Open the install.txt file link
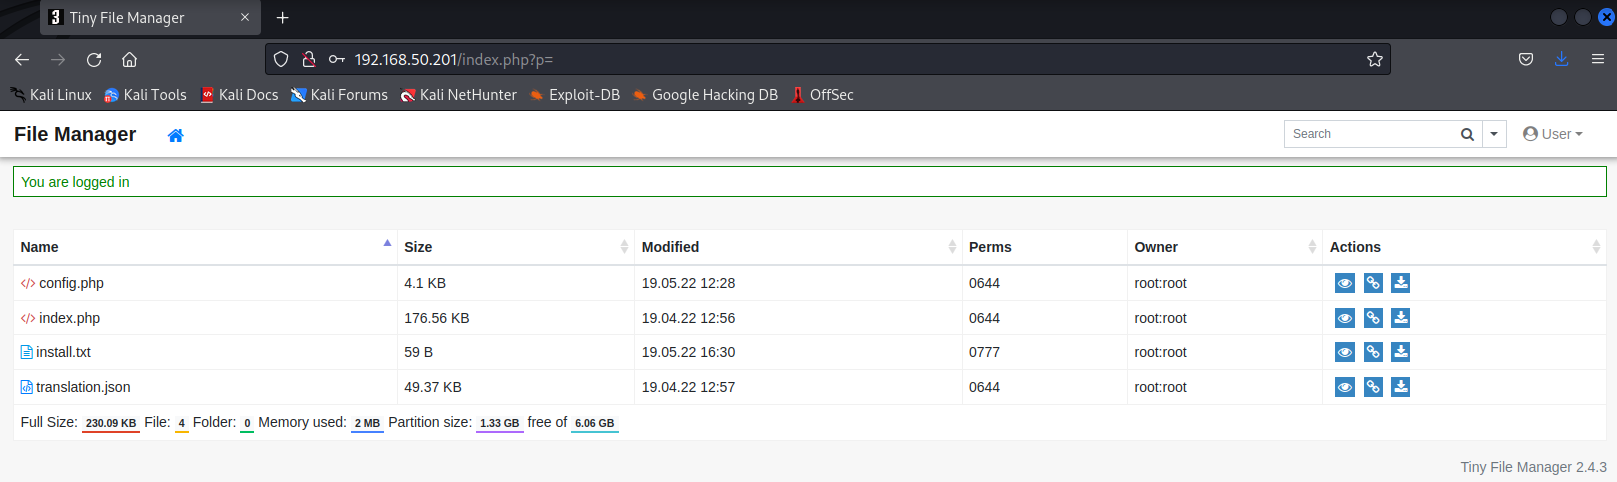 [x=63, y=352]
